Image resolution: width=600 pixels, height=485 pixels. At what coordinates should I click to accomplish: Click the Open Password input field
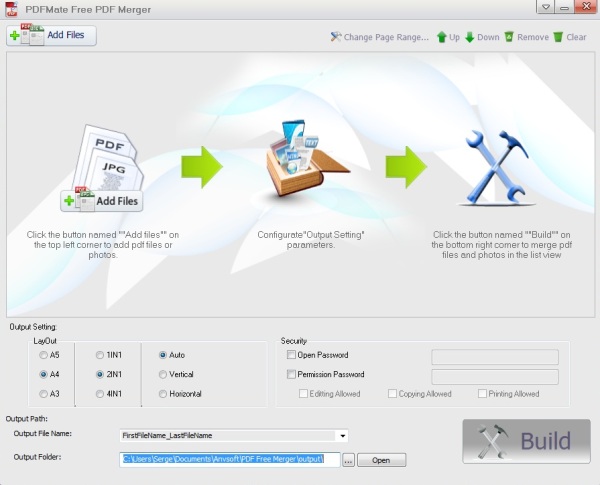[495, 357]
